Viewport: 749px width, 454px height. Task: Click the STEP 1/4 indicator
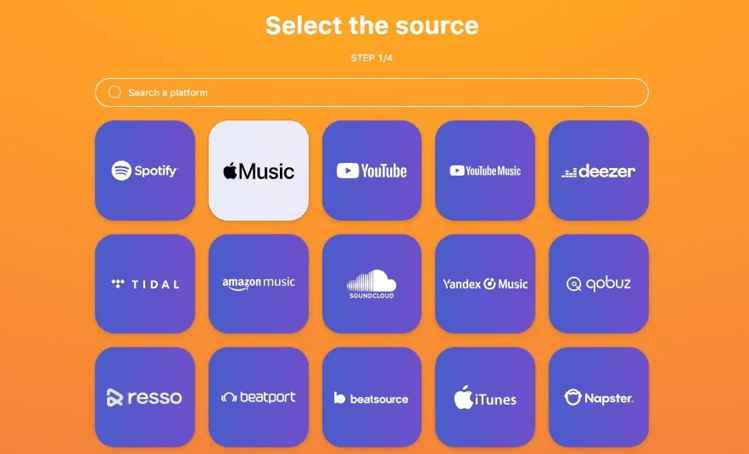[372, 58]
